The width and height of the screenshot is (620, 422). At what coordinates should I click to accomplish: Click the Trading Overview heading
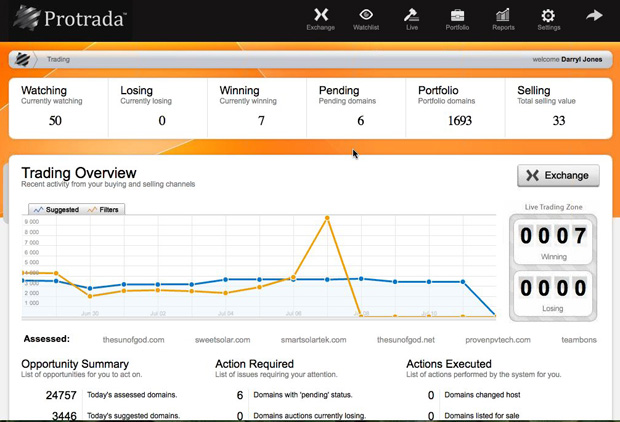pos(79,173)
